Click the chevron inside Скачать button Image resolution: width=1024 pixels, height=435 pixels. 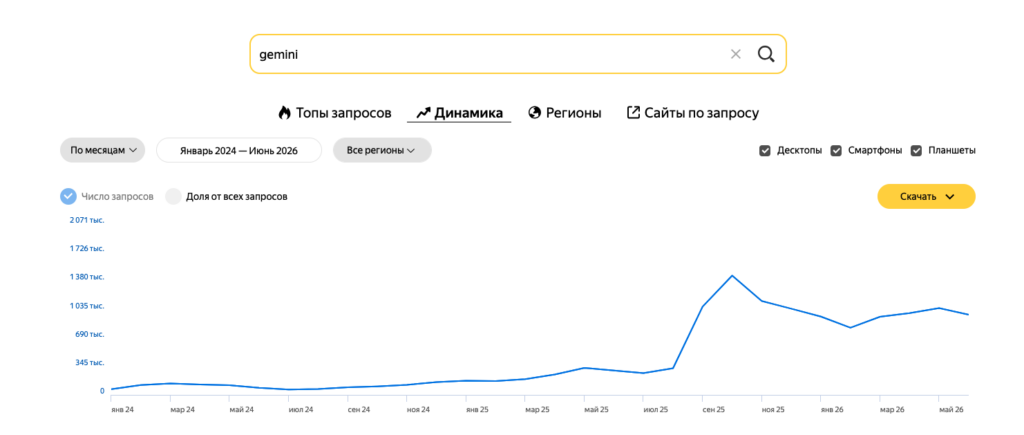950,197
